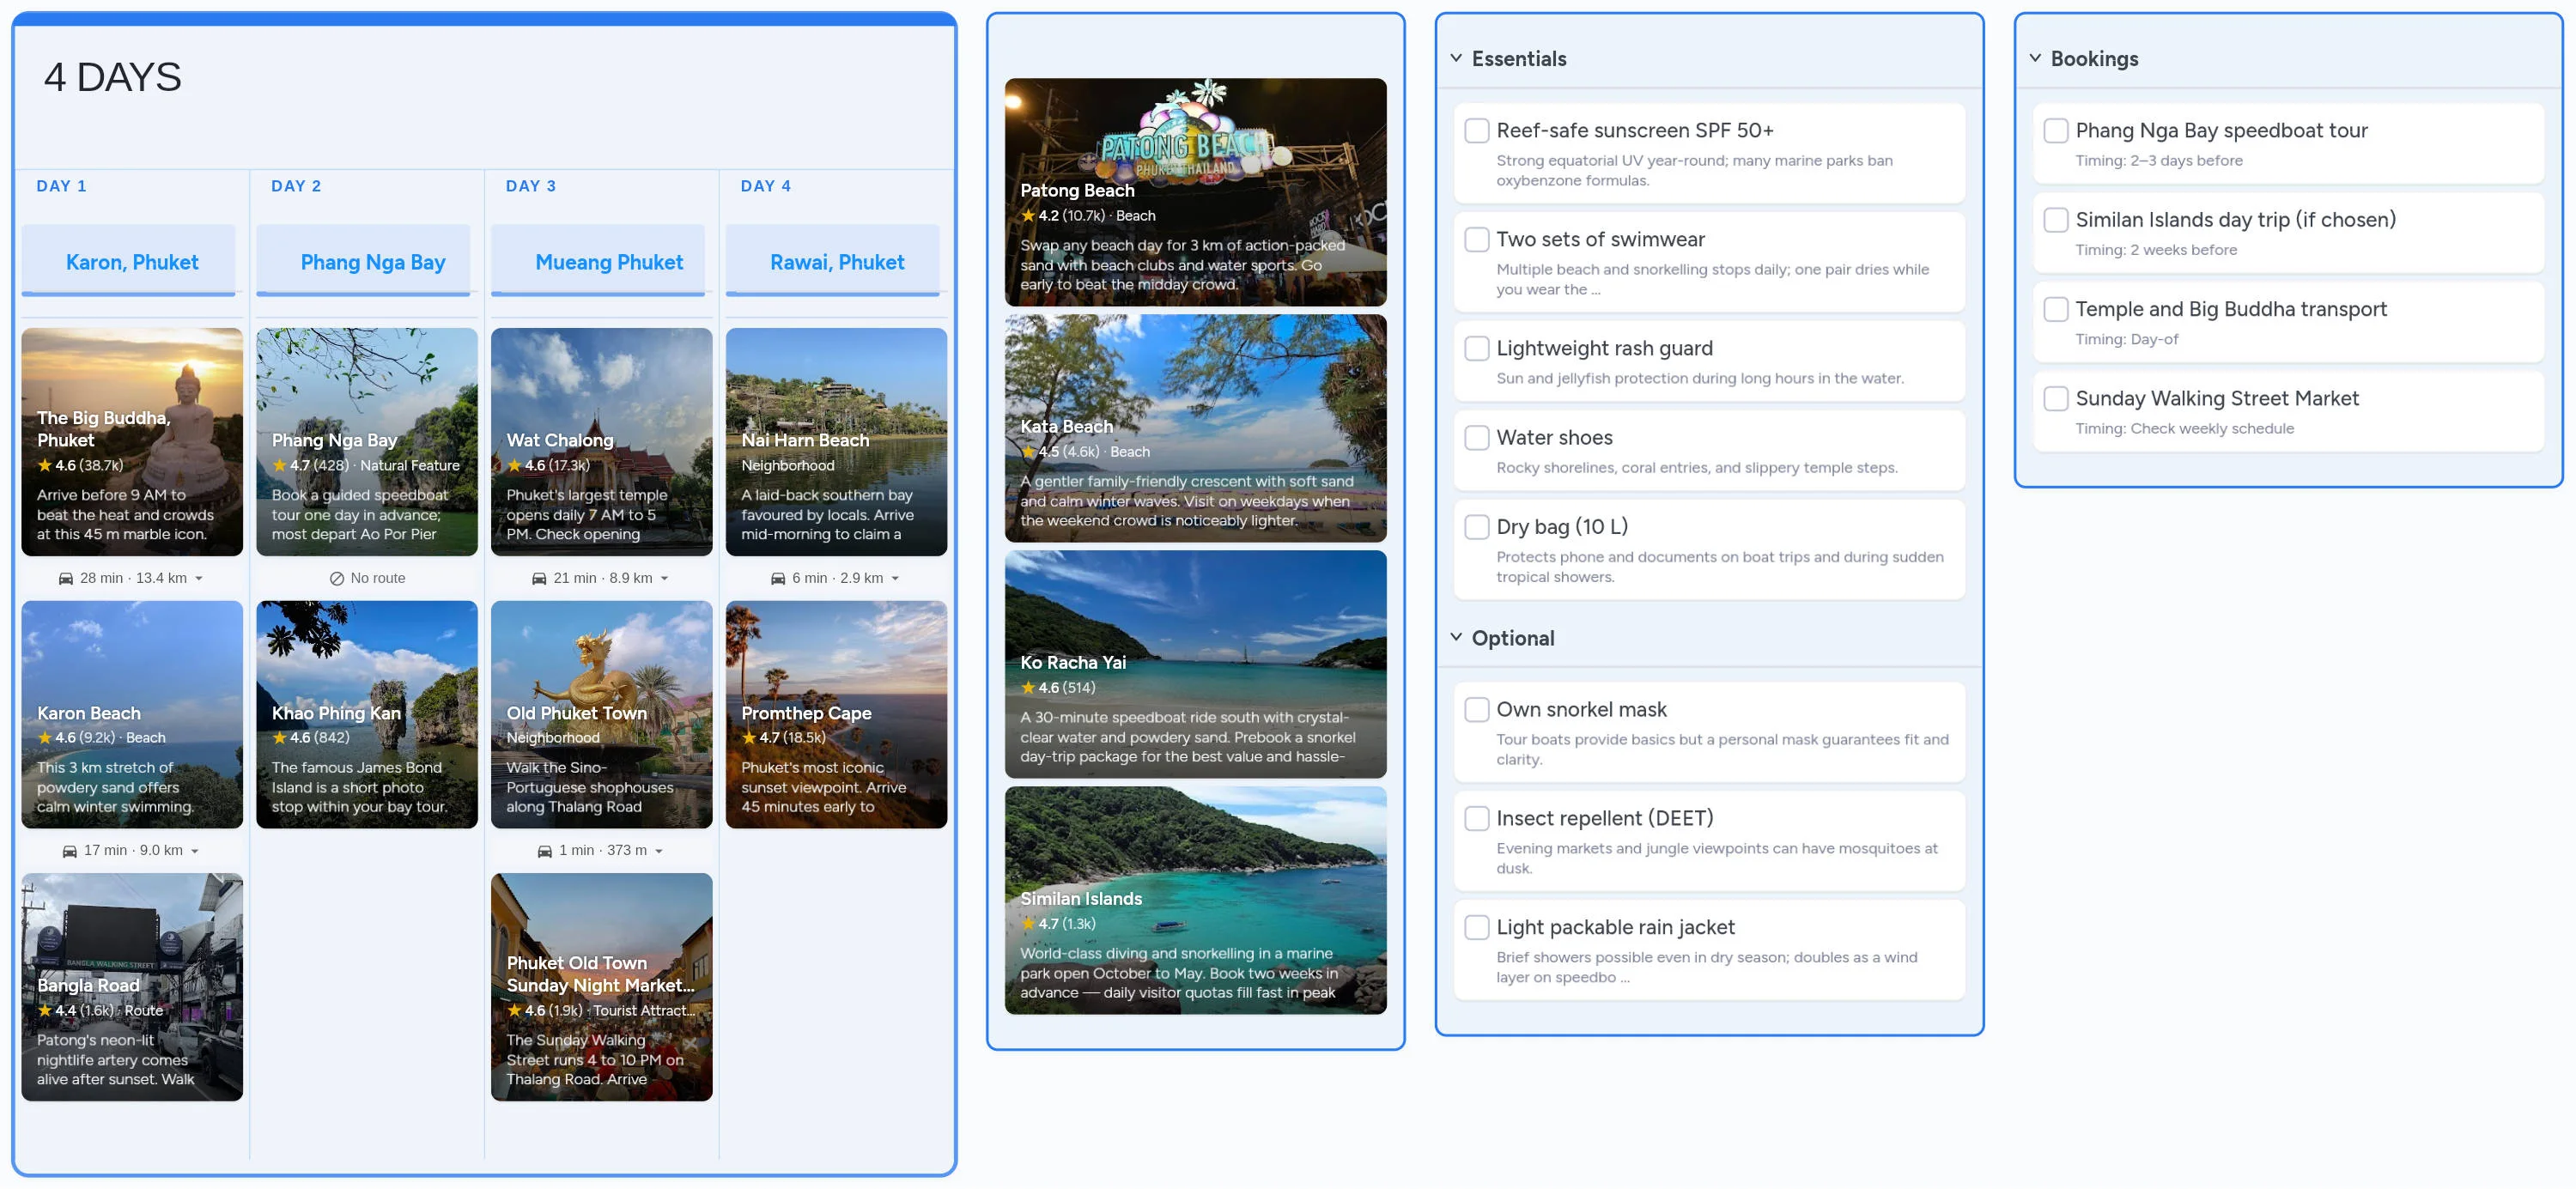Viewport: 2576px width, 1189px height.
Task: Open the Promthep Cape card
Action: (x=837, y=715)
